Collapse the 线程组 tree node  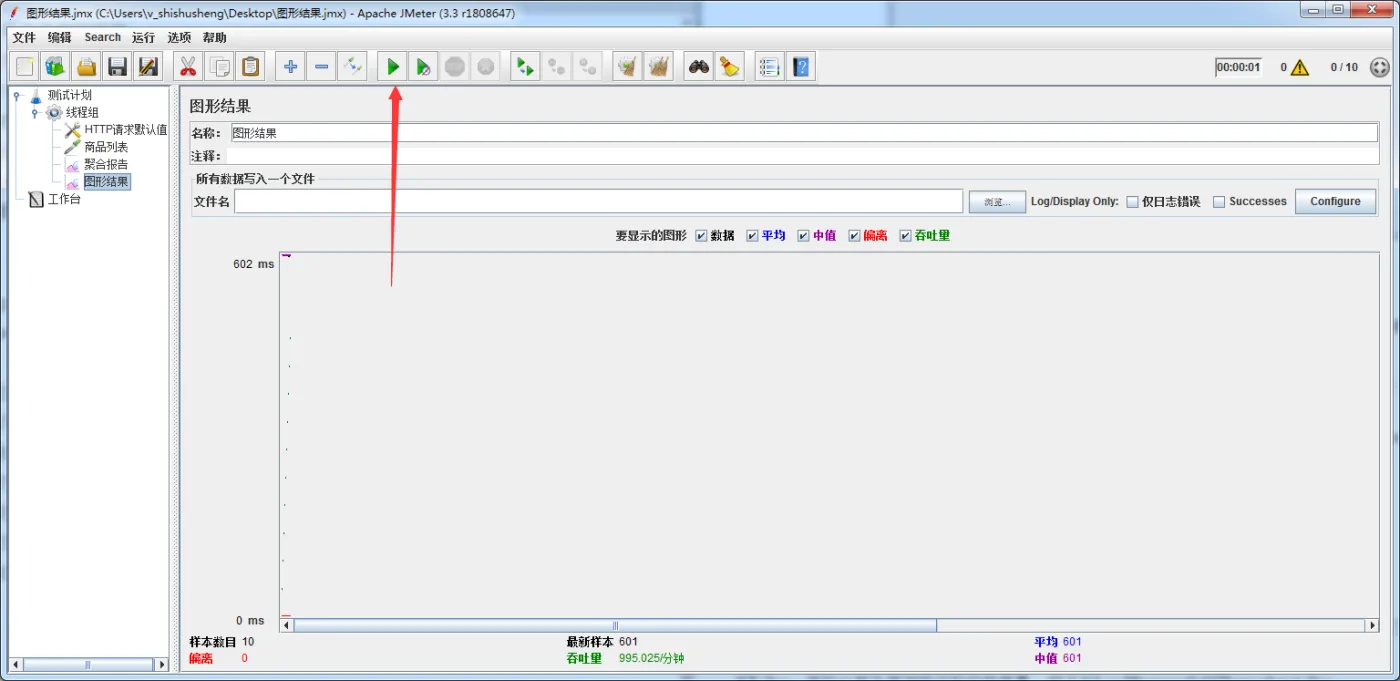coord(35,112)
